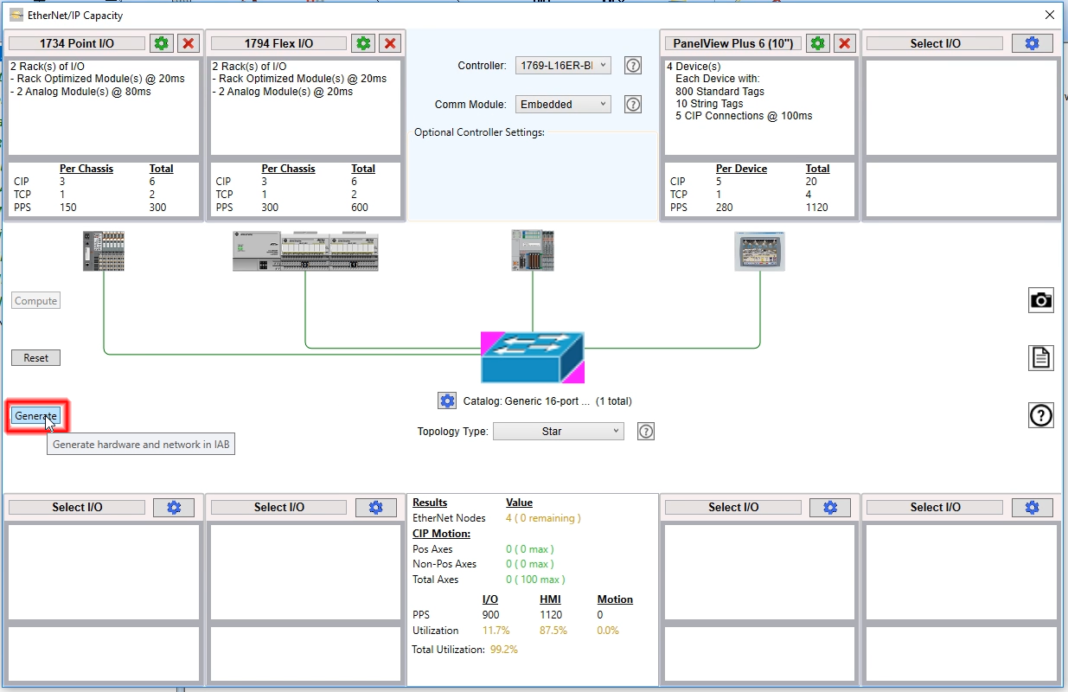The height and width of the screenshot is (692, 1068).
Task: Open the report document icon
Action: 1041,357
